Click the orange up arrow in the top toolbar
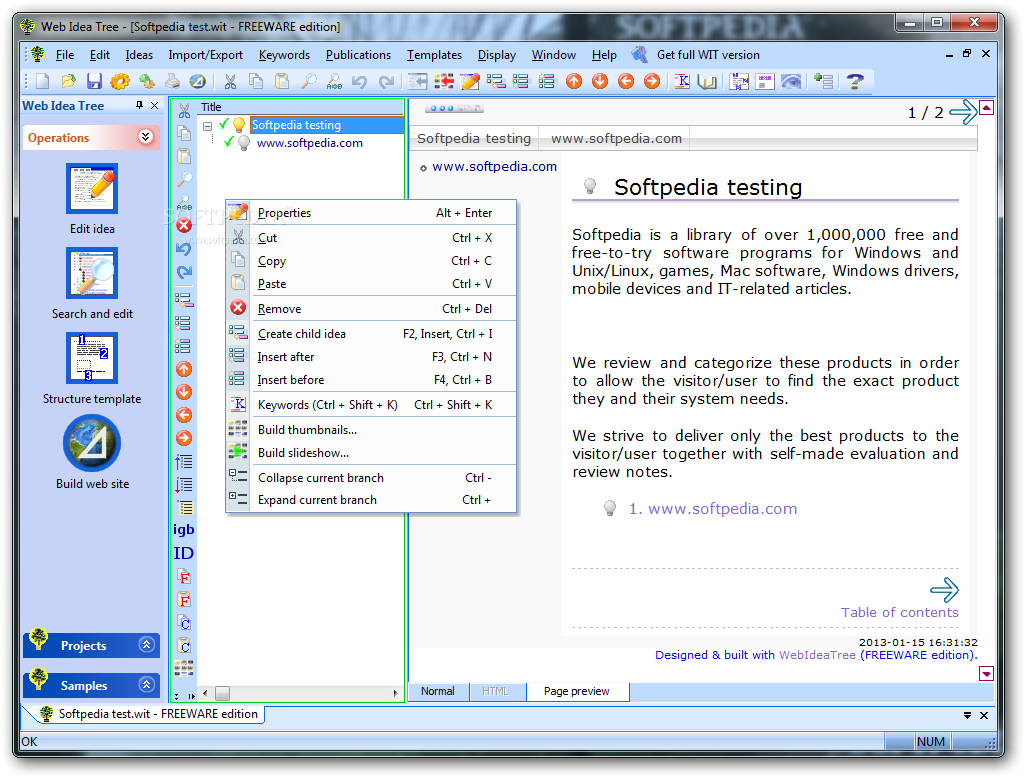This screenshot has width=1025, height=778. point(574,81)
